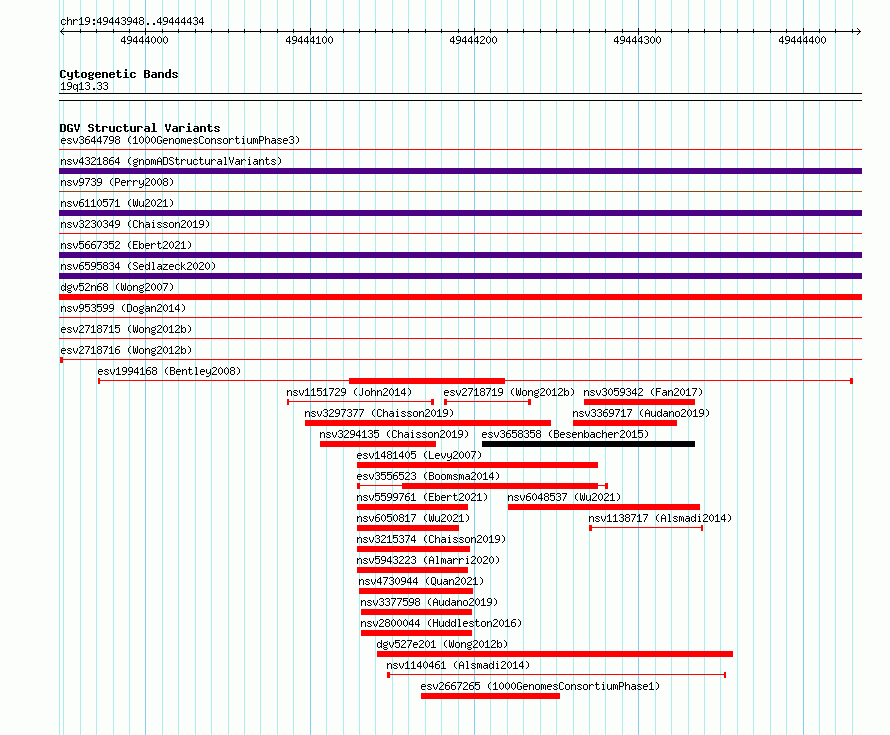
Task: Click the DGV Structural Variants track title
Action: point(140,128)
